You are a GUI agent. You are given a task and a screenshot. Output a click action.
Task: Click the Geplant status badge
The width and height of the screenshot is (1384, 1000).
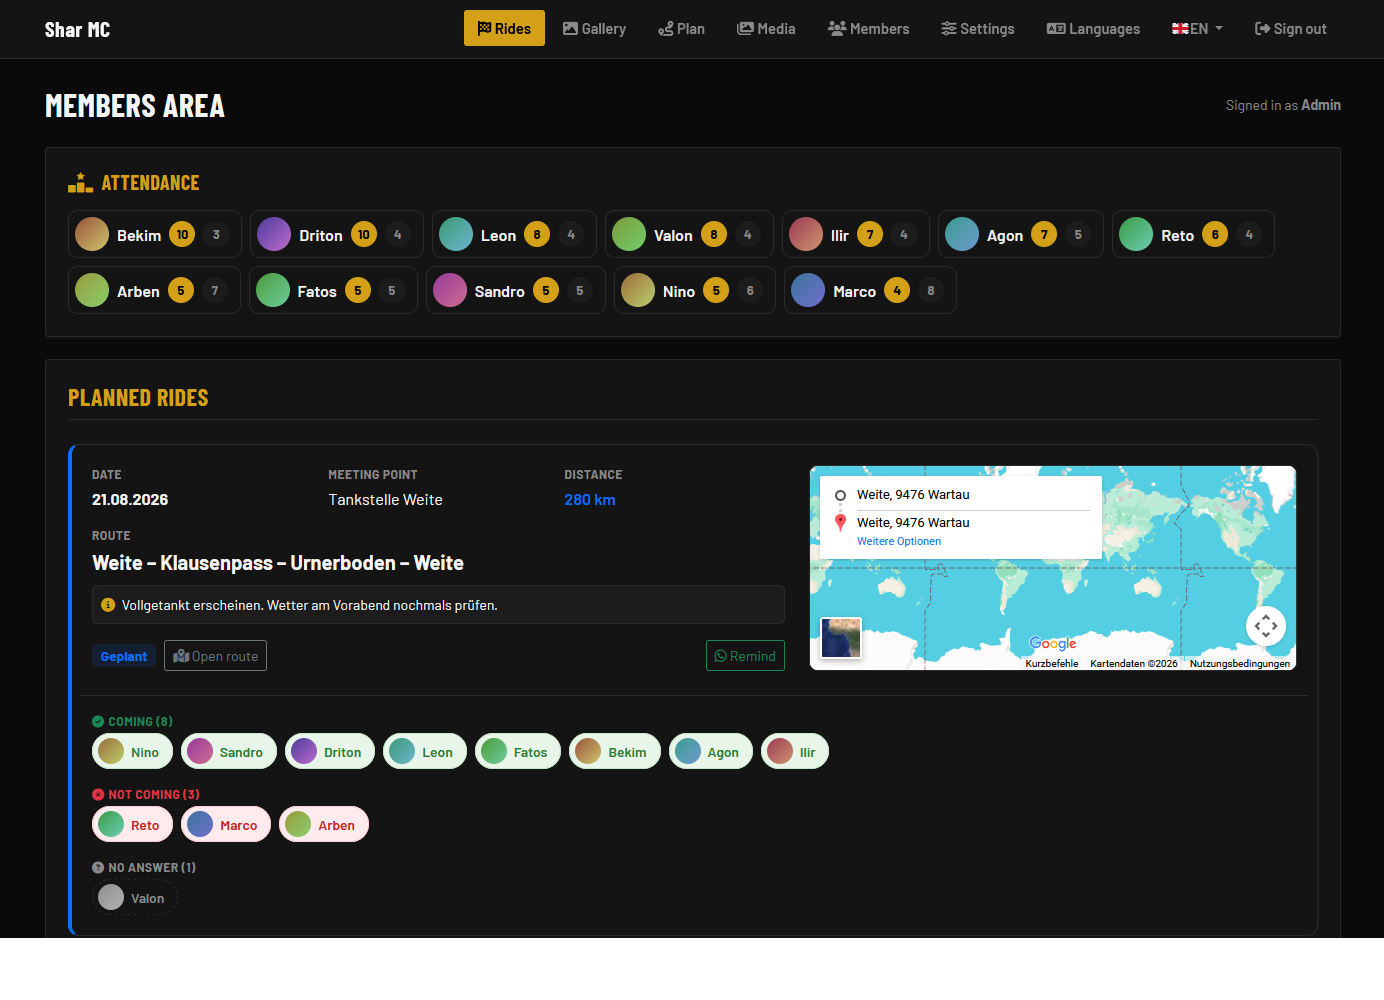(124, 656)
